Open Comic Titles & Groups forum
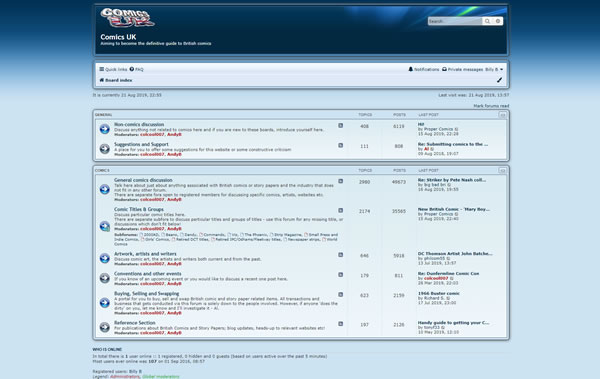Image resolution: width=600 pixels, height=379 pixels. pyautogui.click(x=139, y=209)
